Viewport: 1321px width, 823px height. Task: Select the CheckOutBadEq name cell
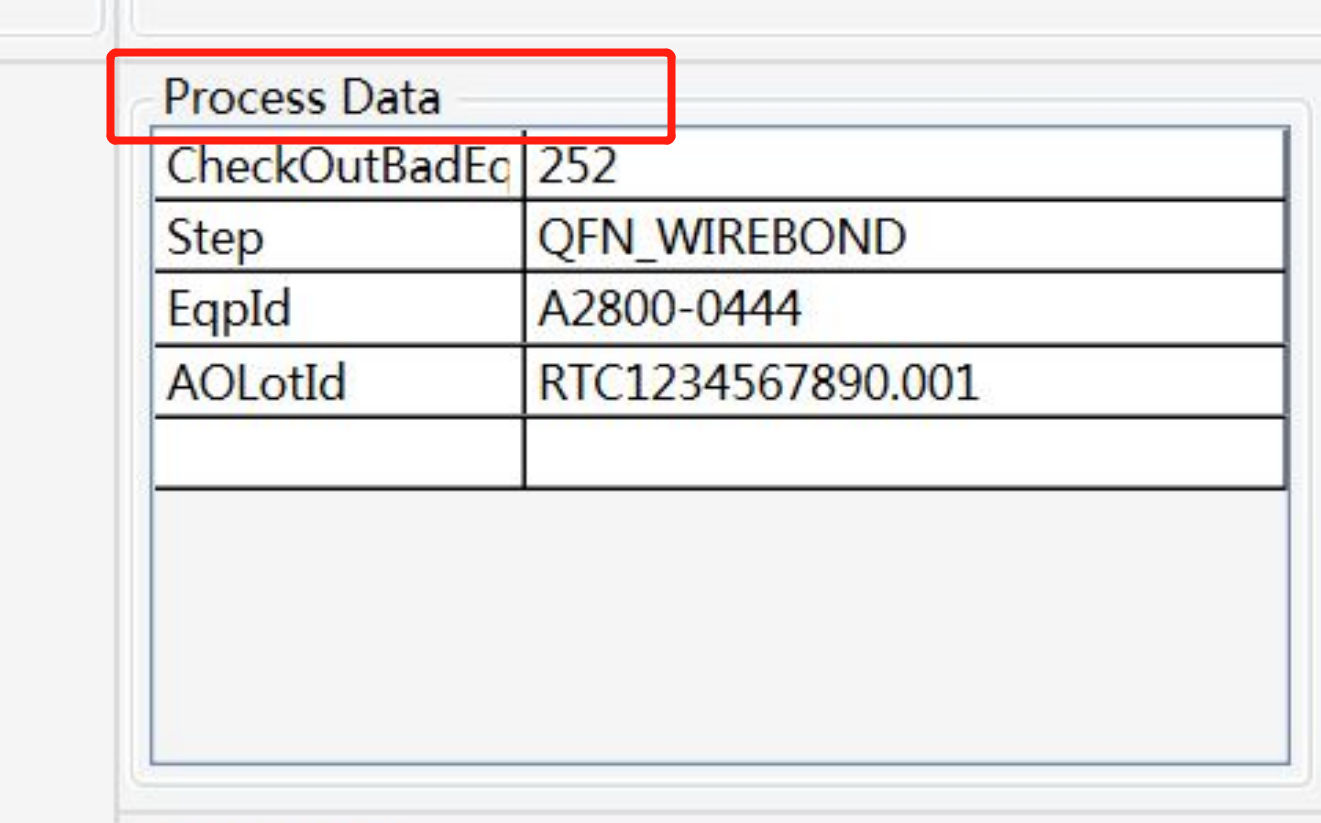338,166
